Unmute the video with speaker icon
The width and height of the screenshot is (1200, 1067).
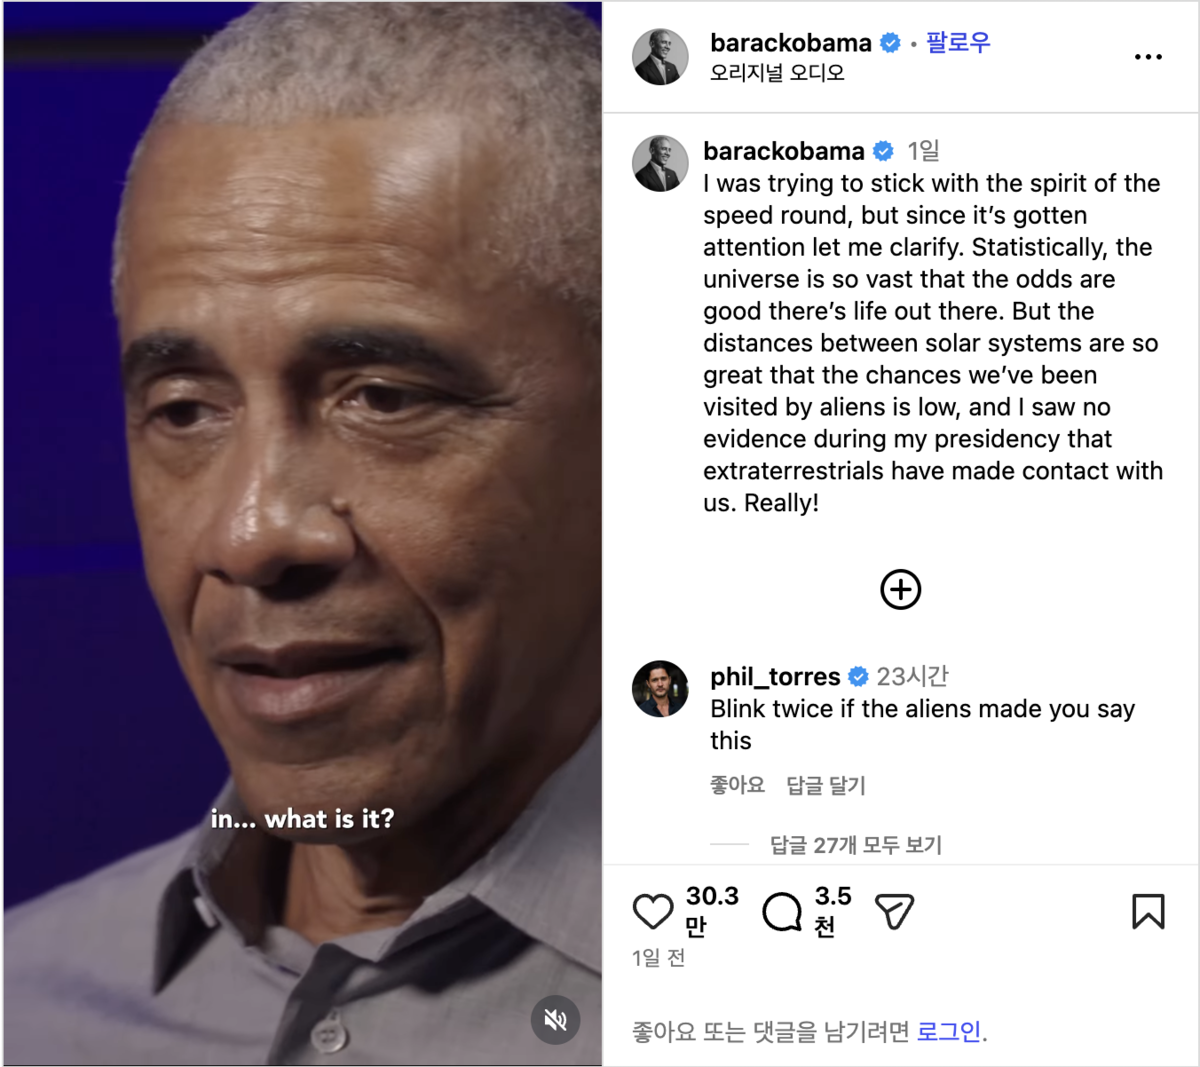pyautogui.click(x=555, y=1020)
